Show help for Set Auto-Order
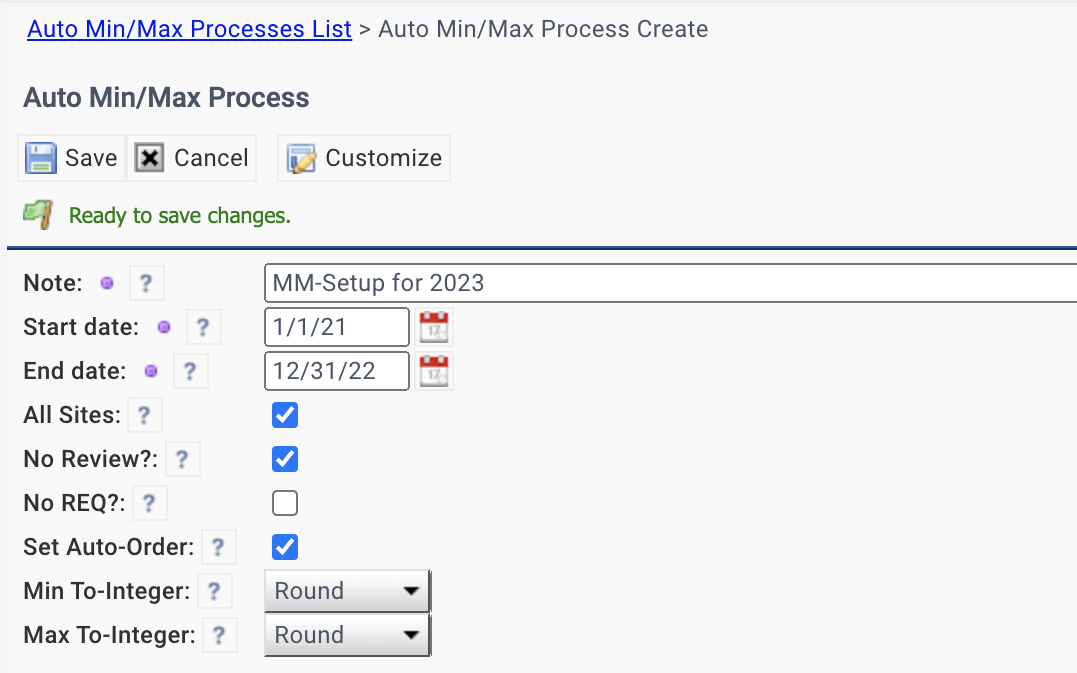This screenshot has width=1077, height=673. point(218,547)
